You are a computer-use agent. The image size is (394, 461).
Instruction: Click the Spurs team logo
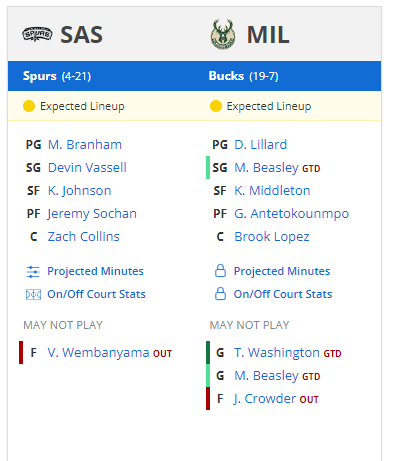click(x=37, y=34)
